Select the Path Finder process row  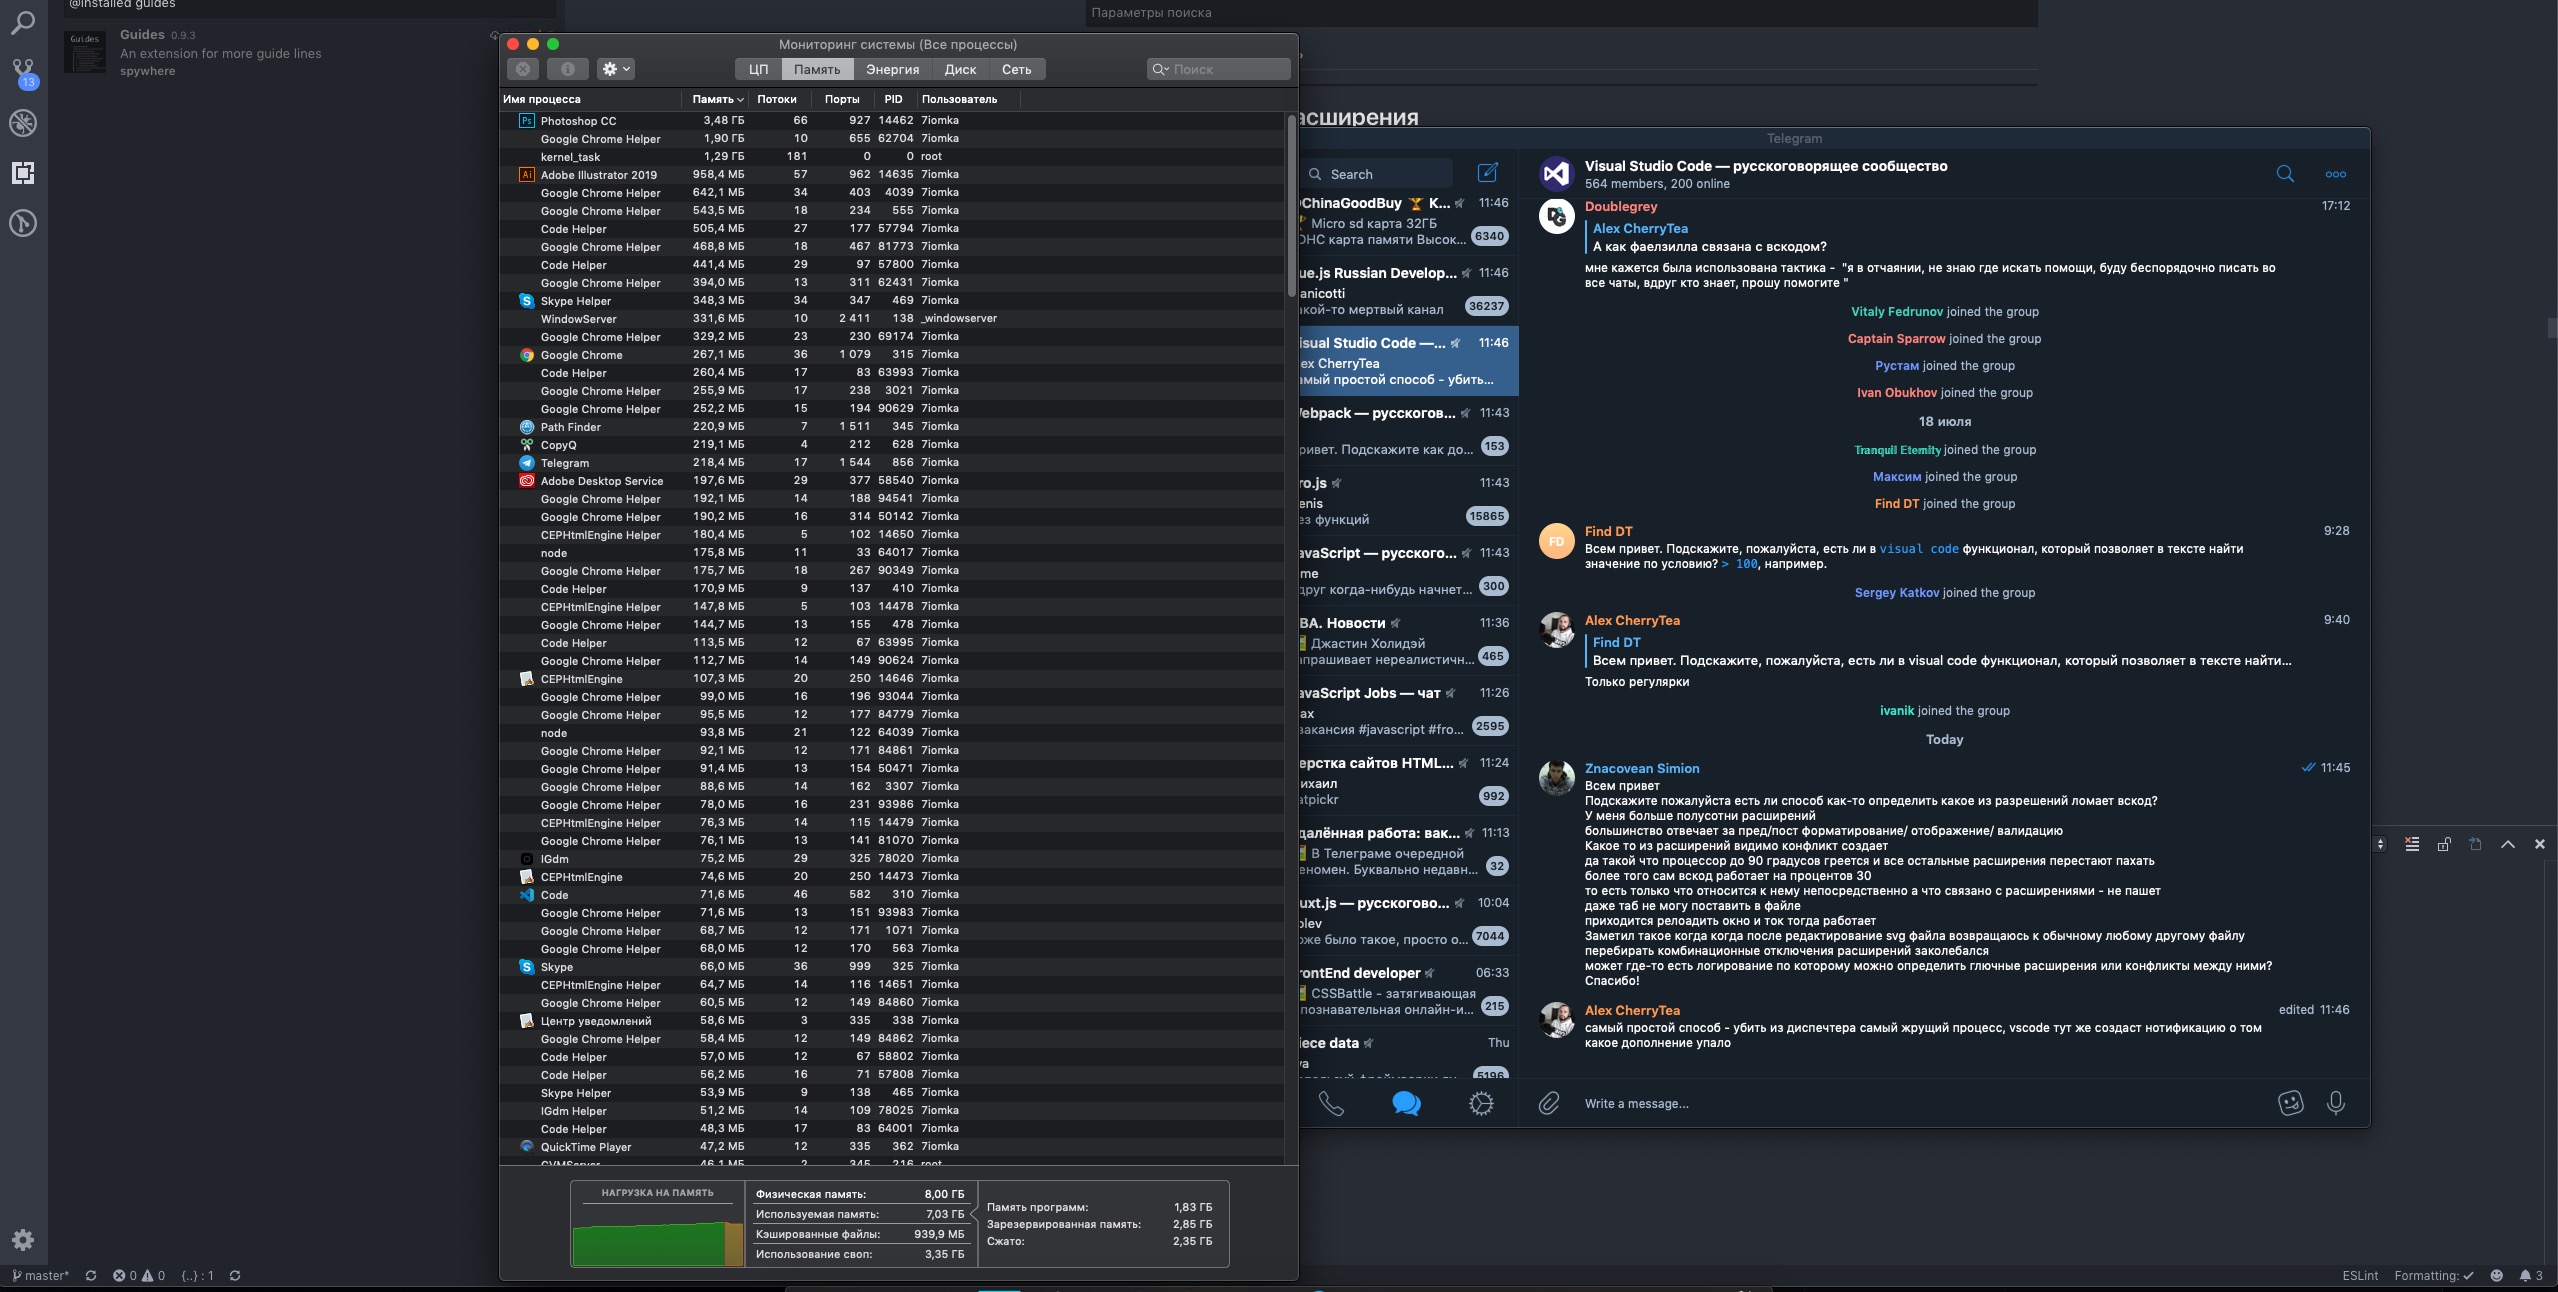point(892,426)
